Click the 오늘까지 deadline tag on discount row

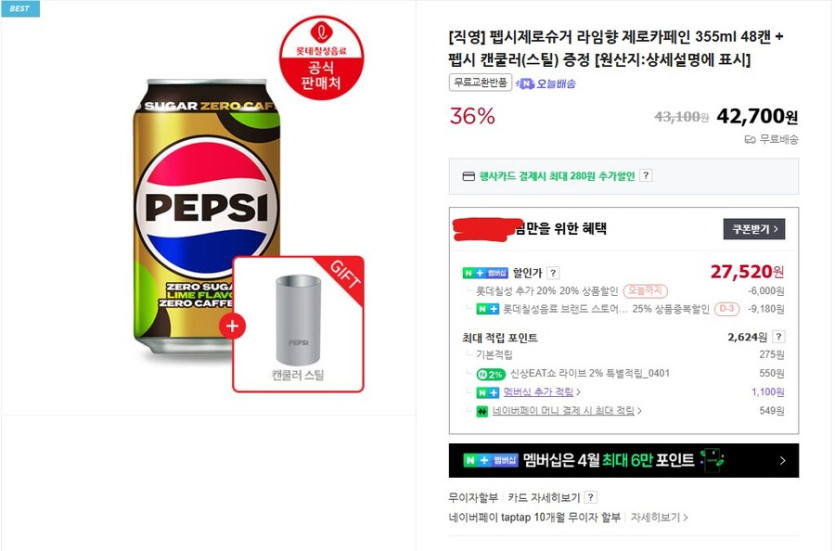(x=643, y=291)
